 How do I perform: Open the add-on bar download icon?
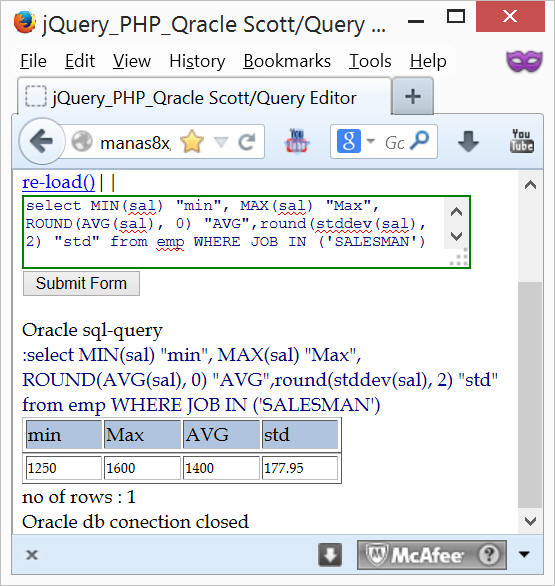pos(330,555)
